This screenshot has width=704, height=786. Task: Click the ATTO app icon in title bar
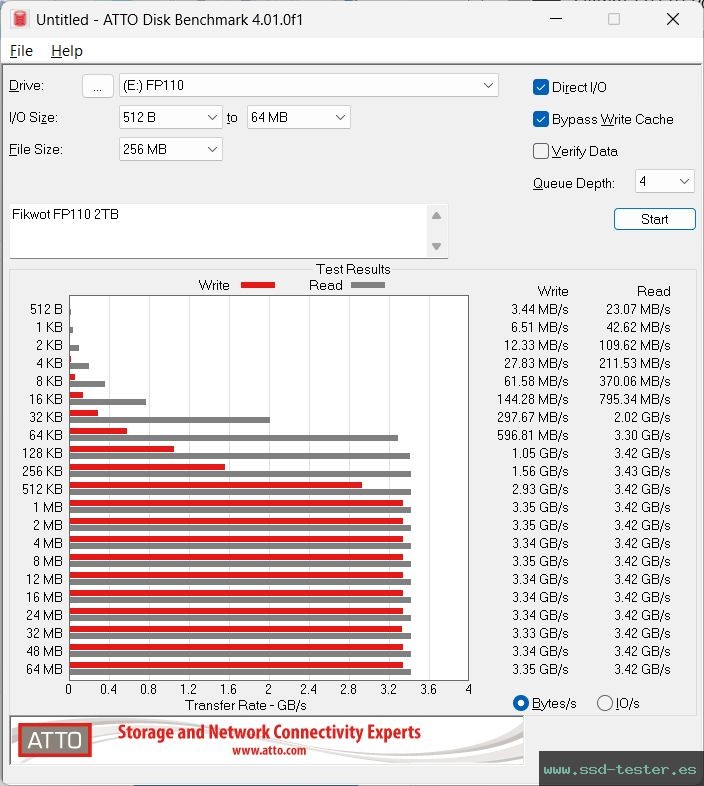click(x=20, y=20)
